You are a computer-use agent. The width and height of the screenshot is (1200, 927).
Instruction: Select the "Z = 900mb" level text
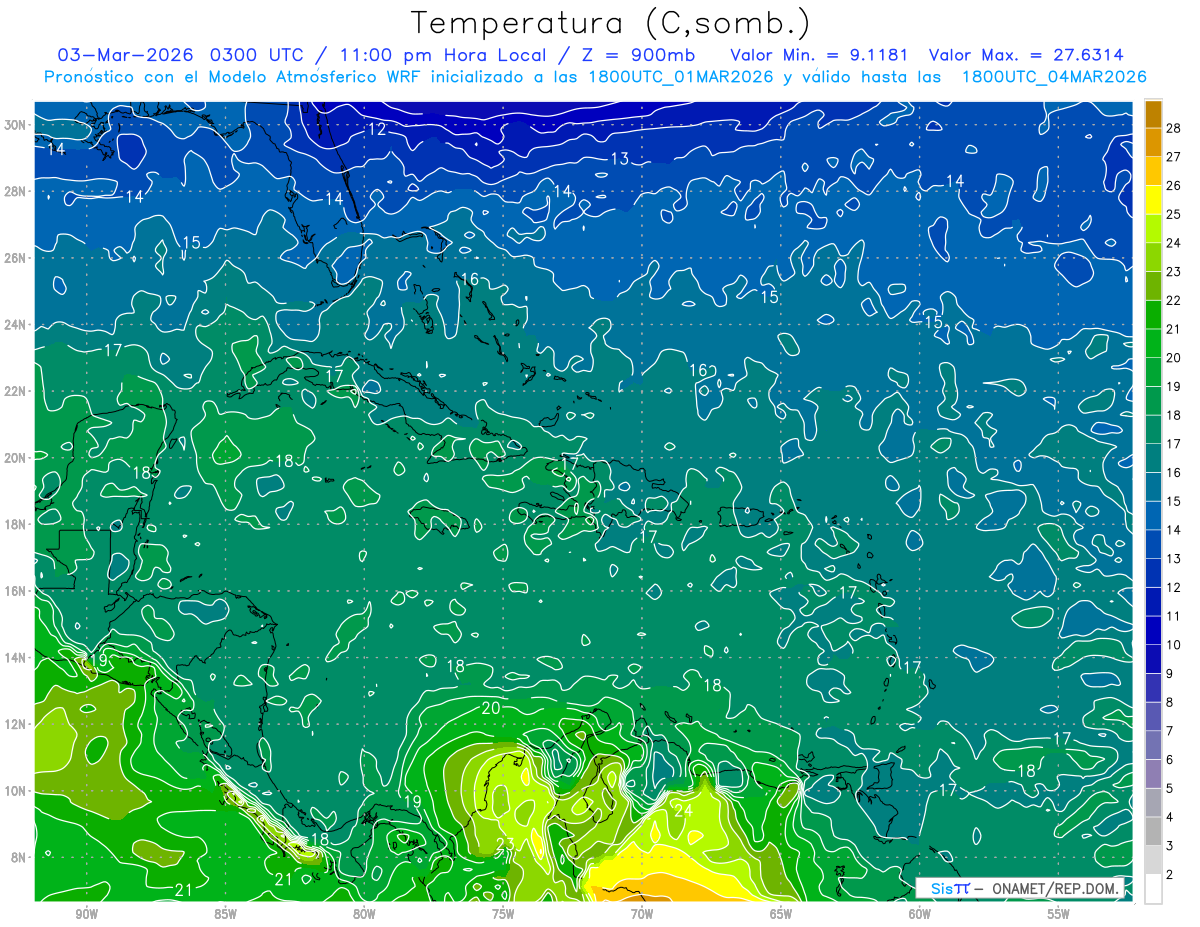point(641,55)
